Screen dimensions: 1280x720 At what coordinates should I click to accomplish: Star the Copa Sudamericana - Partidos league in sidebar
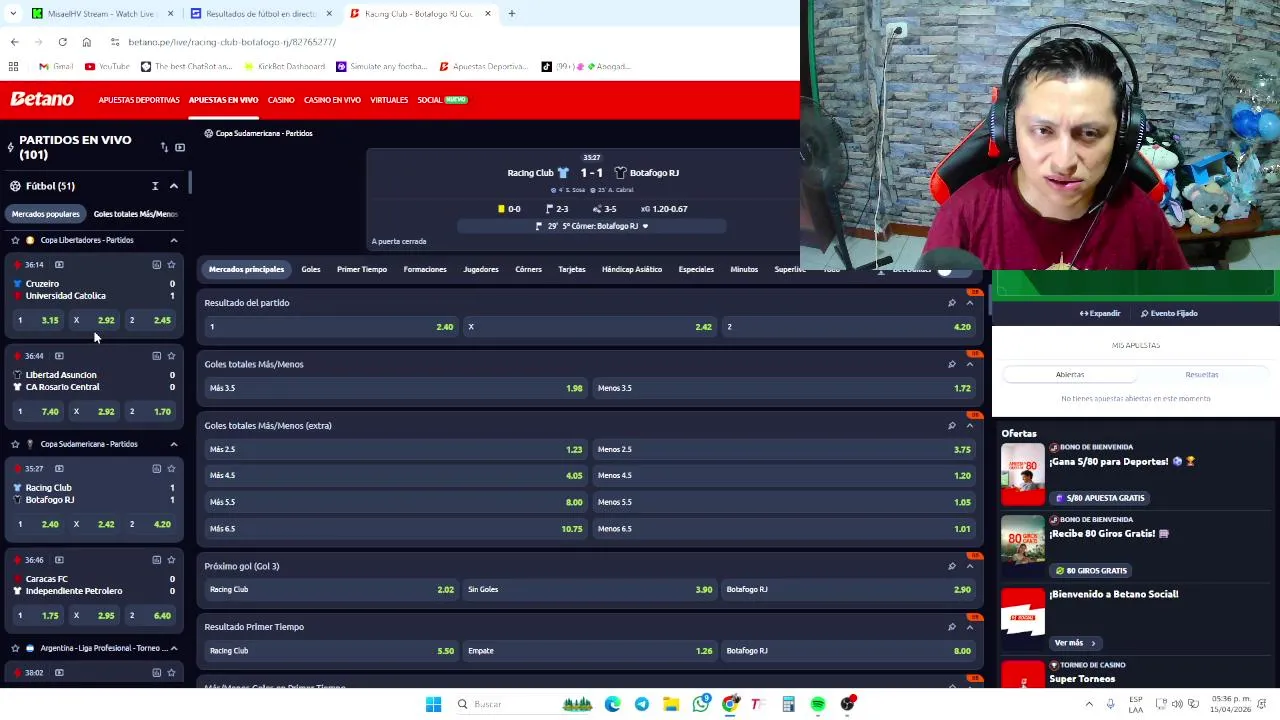coord(15,444)
